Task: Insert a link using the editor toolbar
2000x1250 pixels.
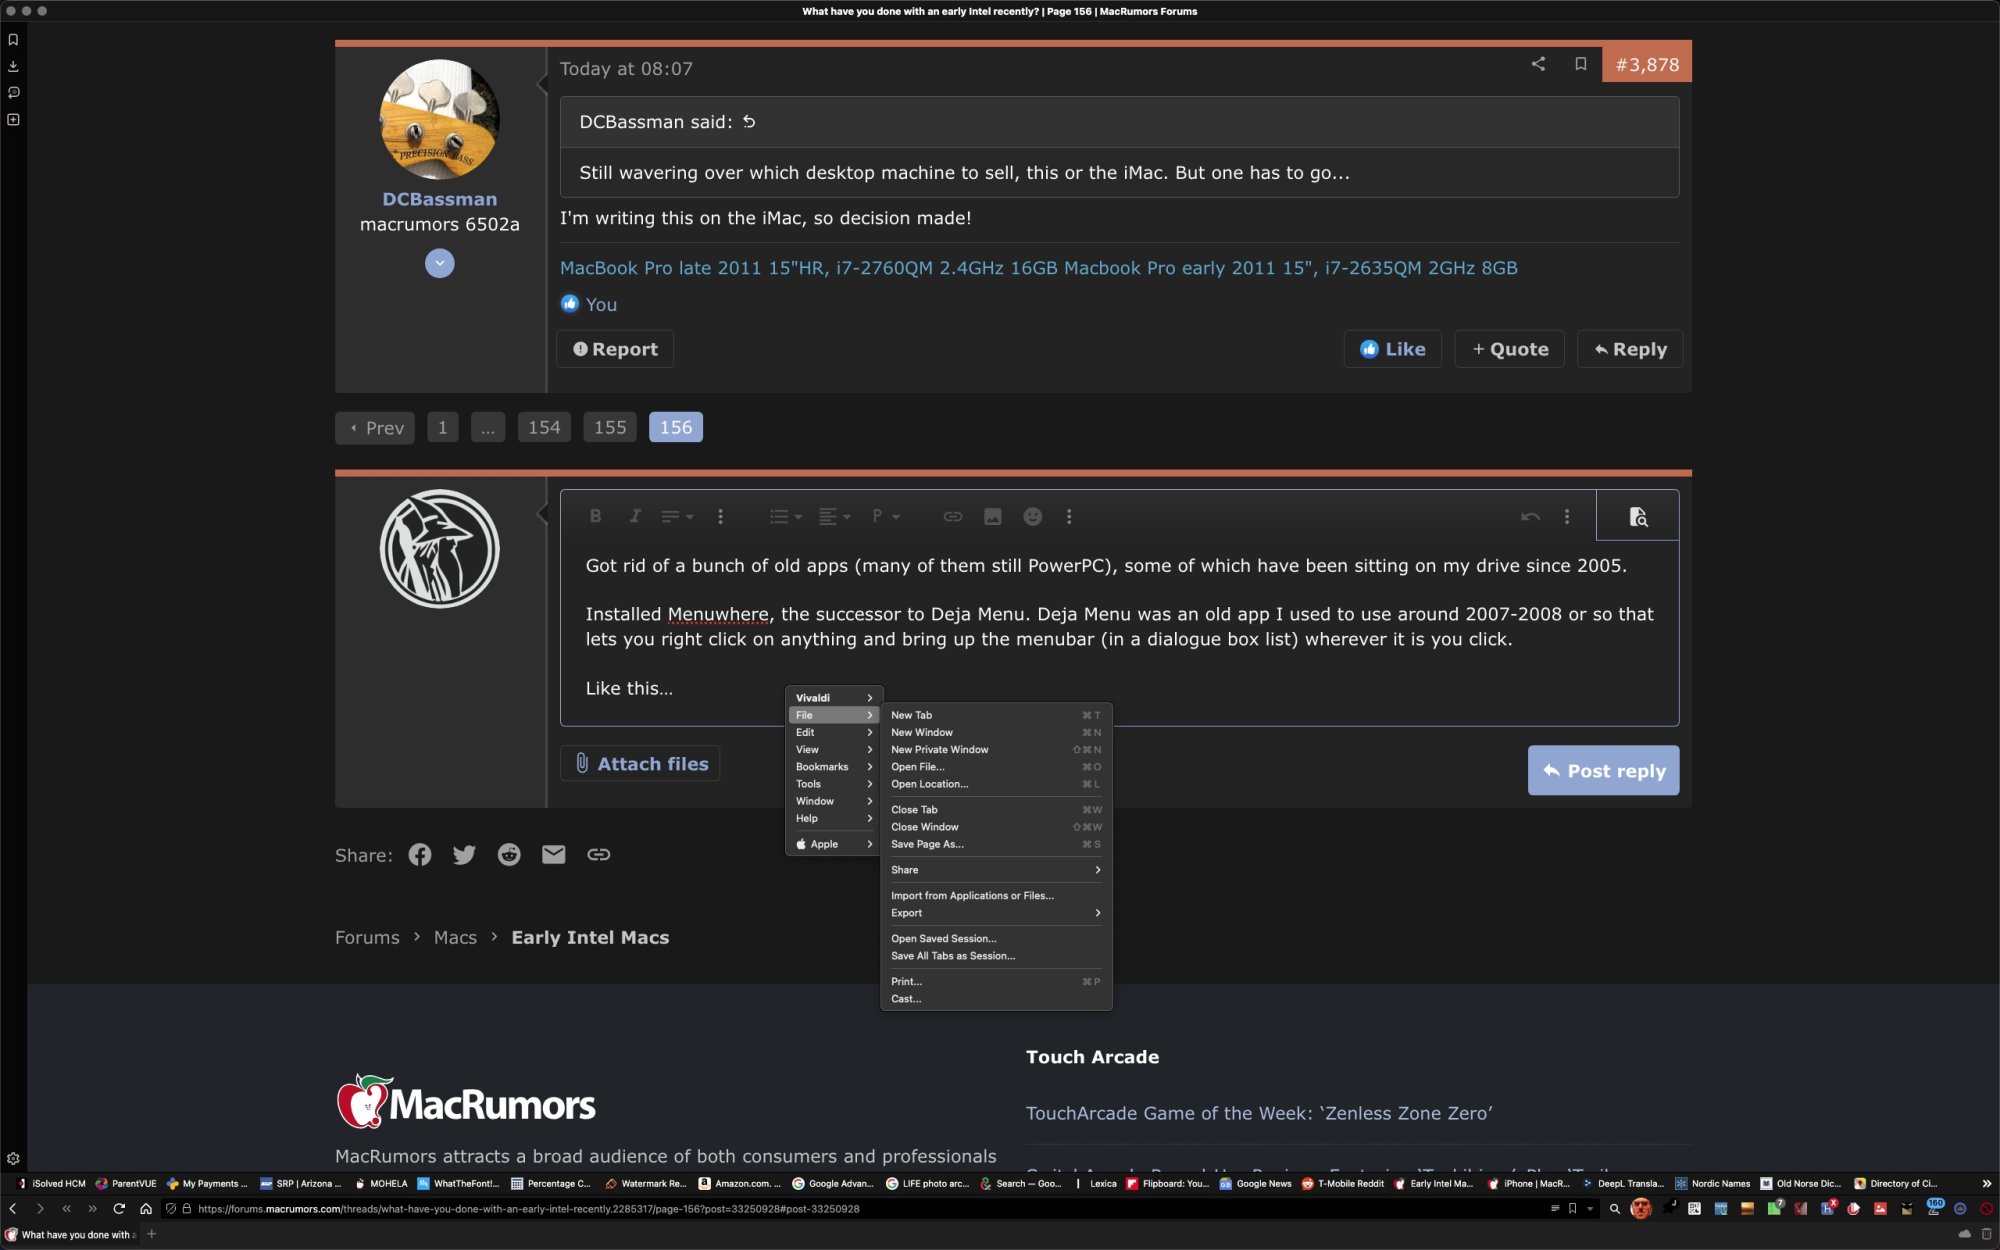Action: 952,516
